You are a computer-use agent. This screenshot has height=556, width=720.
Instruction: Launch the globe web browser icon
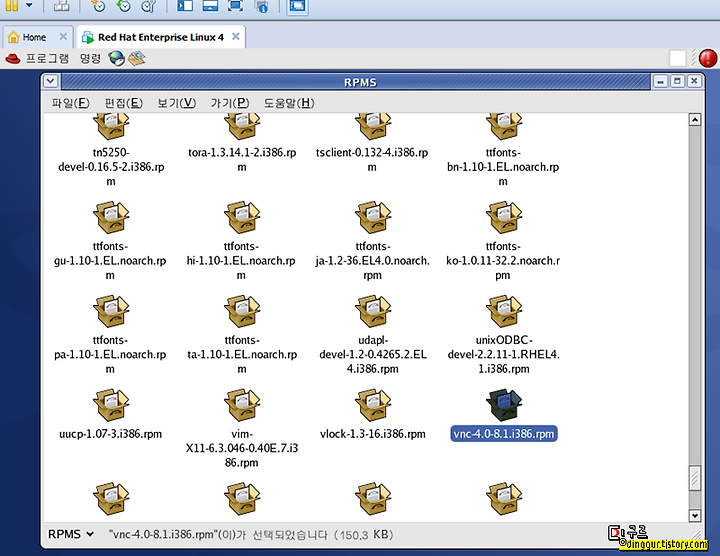pyautogui.click(x=117, y=58)
